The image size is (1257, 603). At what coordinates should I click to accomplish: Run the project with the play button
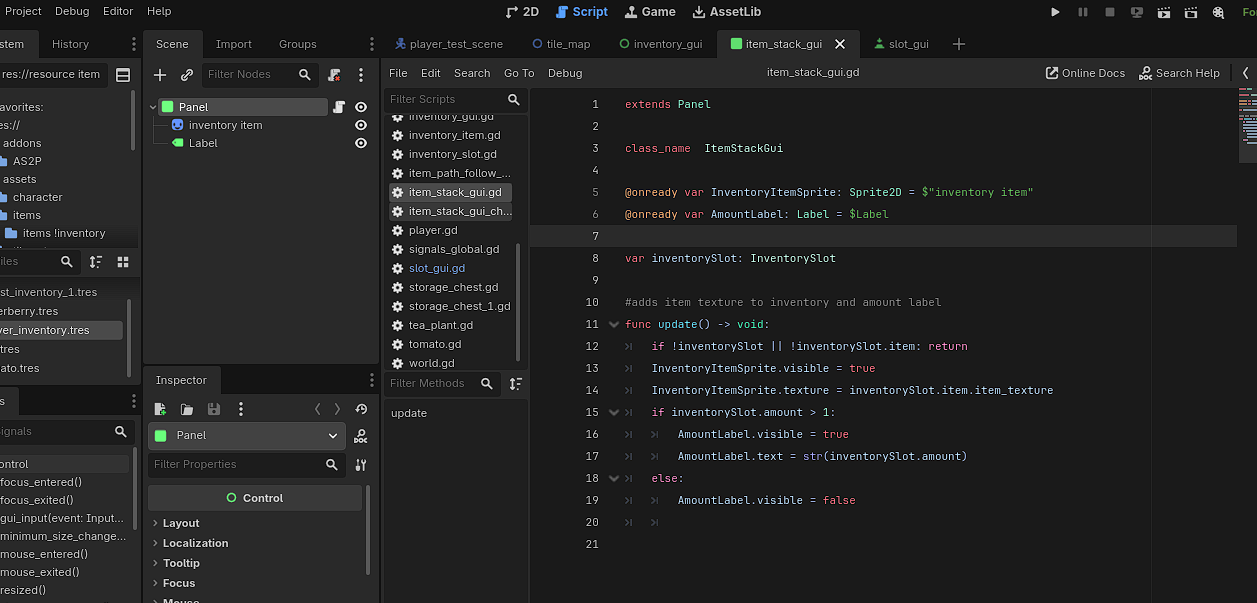tap(1055, 12)
